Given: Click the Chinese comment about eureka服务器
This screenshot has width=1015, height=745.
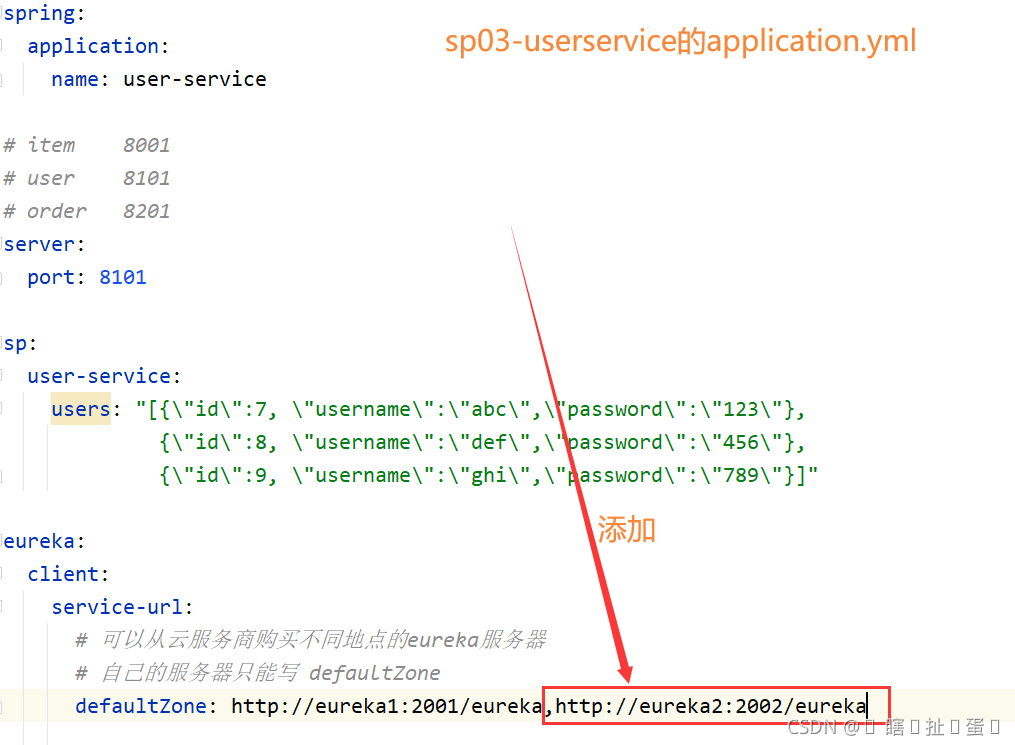Looking at the screenshot, I should point(311,640).
